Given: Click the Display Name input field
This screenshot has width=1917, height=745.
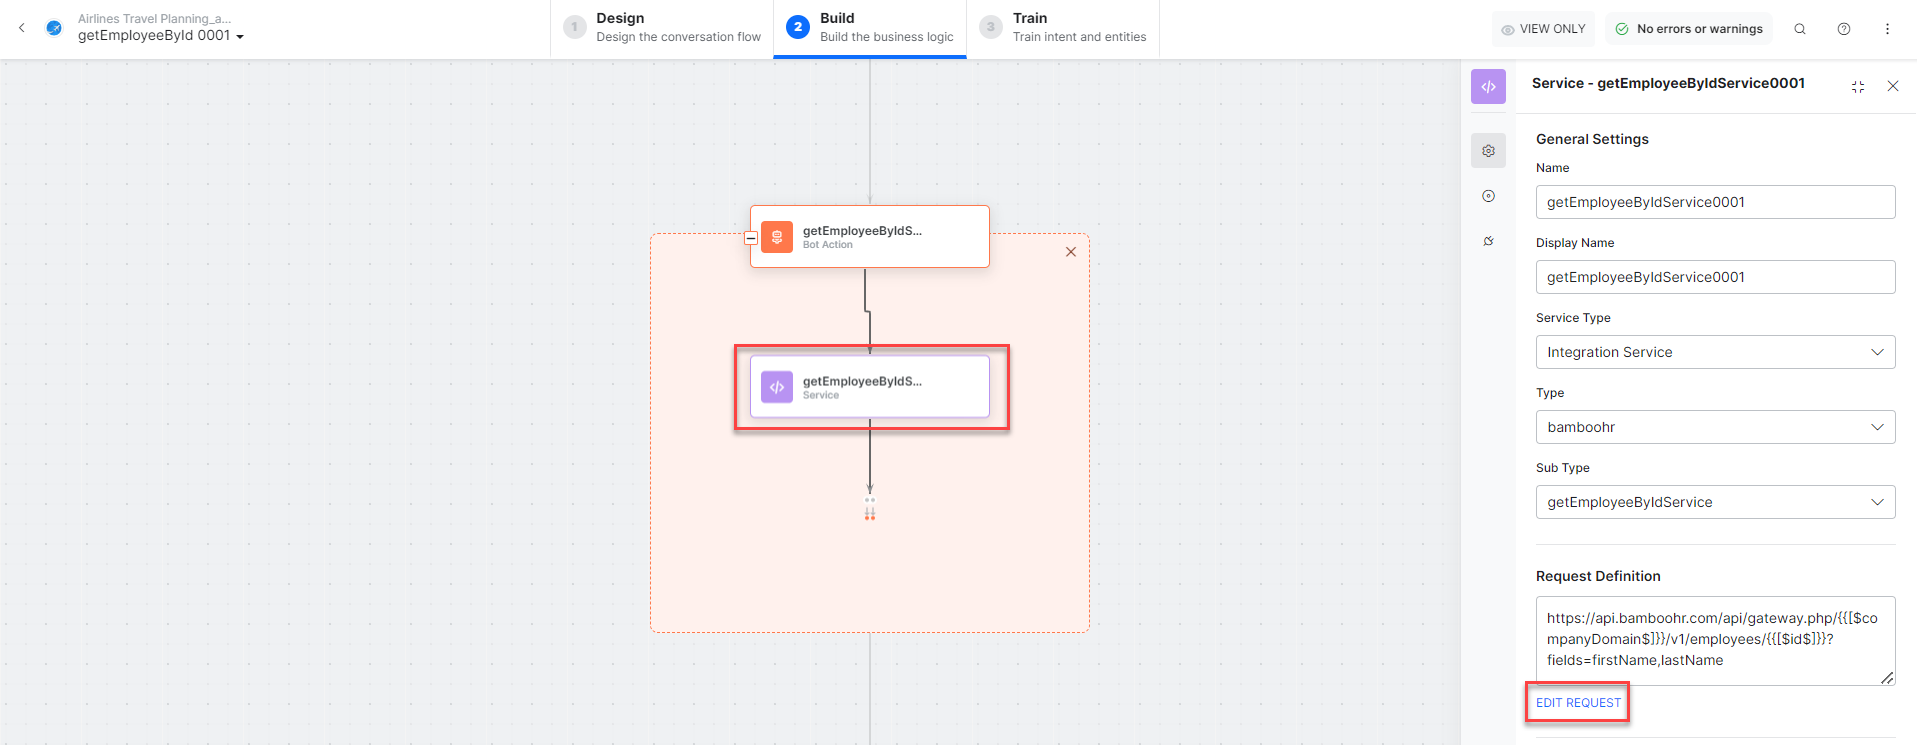Looking at the screenshot, I should [1714, 277].
